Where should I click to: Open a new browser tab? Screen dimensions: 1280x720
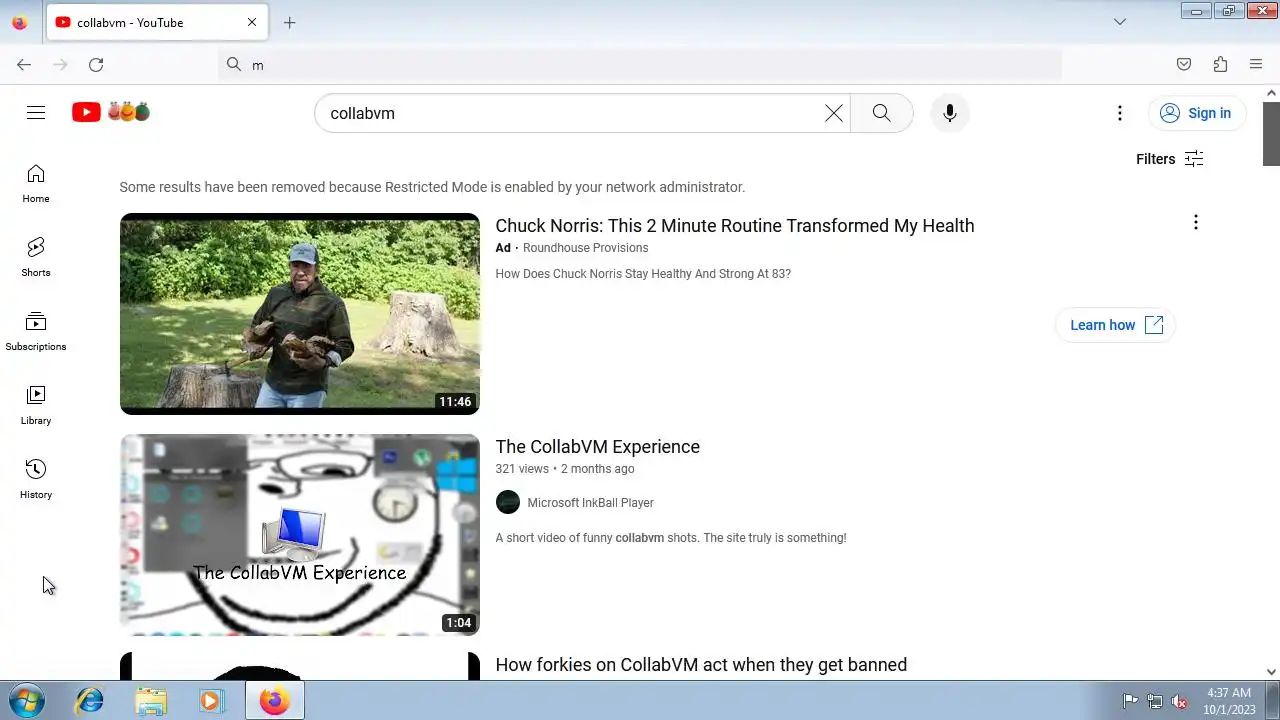[289, 22]
